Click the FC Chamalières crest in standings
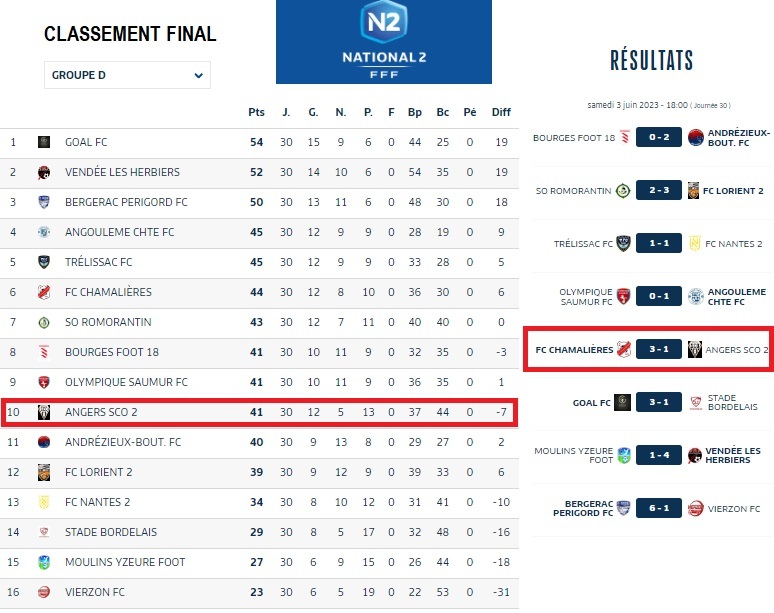Screen dimensions: 774x613 [44, 292]
